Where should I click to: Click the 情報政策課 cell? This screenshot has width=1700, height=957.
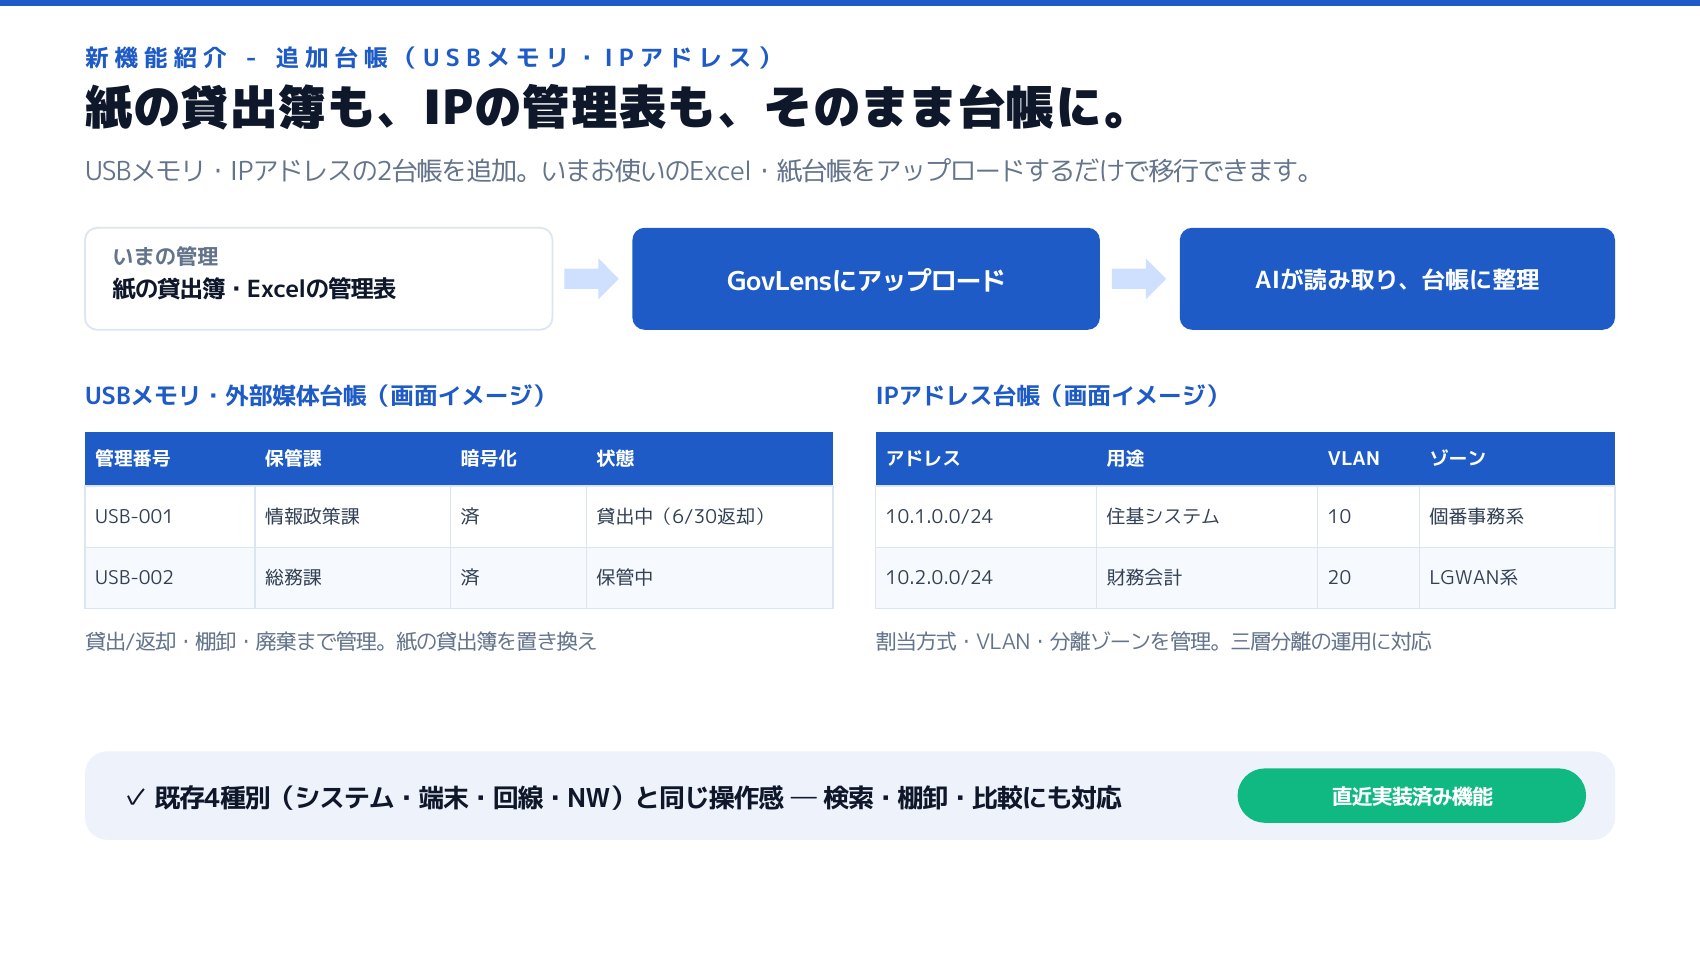coord(353,517)
